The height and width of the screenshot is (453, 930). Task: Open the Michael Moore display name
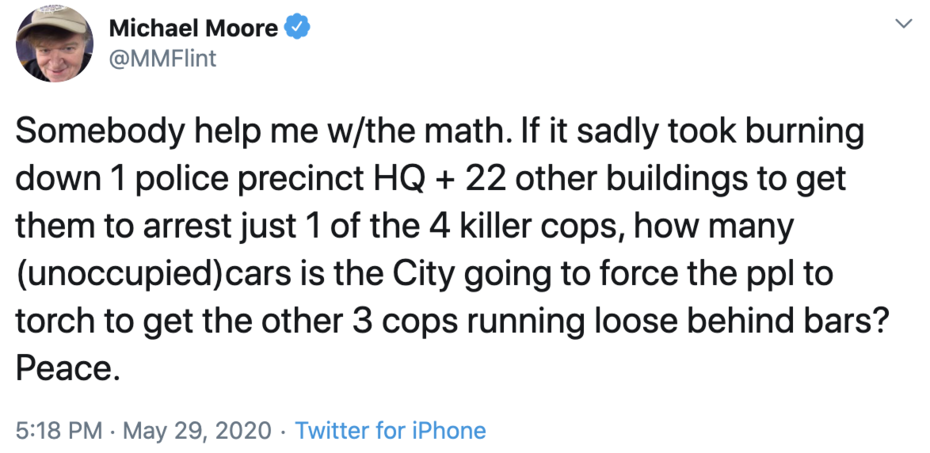[x=193, y=29]
